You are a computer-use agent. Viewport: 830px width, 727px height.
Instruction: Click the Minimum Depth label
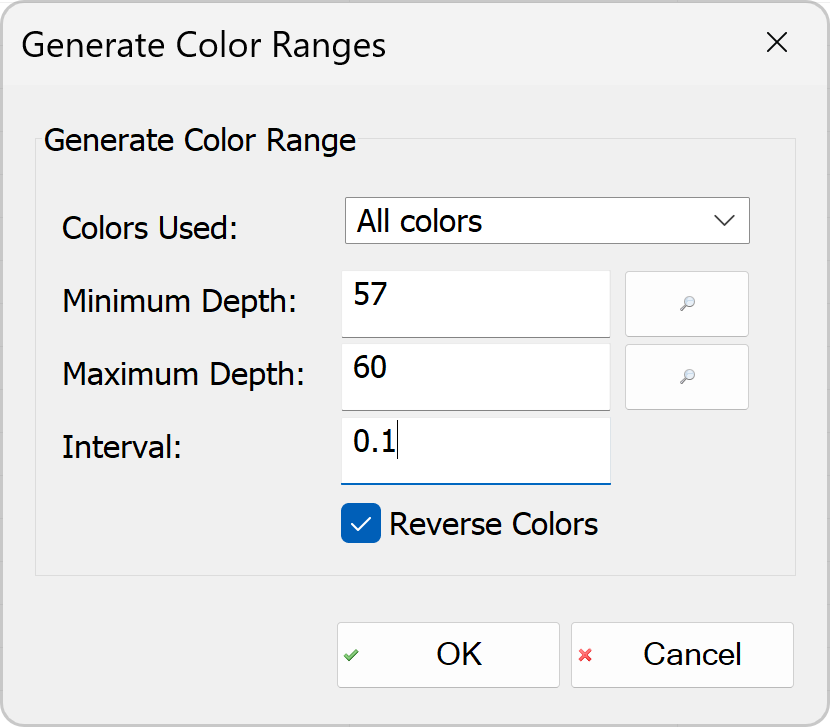coord(179,301)
